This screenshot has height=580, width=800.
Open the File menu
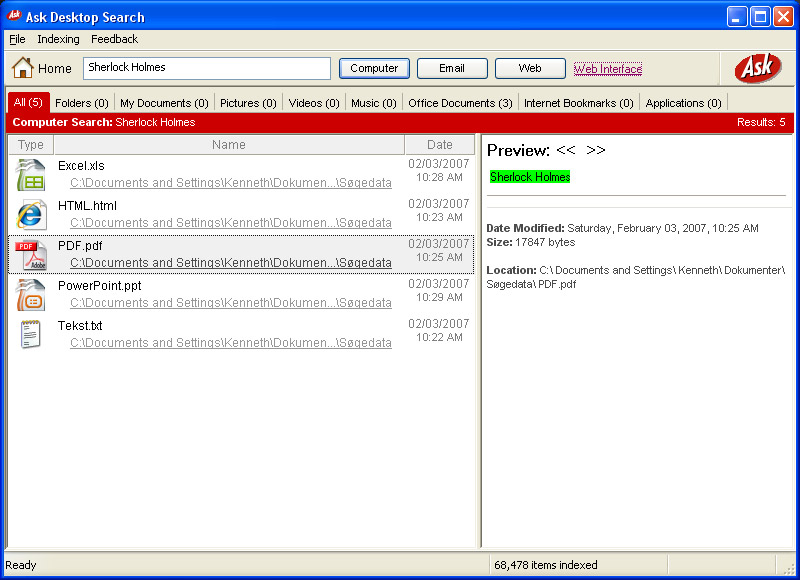coord(17,39)
